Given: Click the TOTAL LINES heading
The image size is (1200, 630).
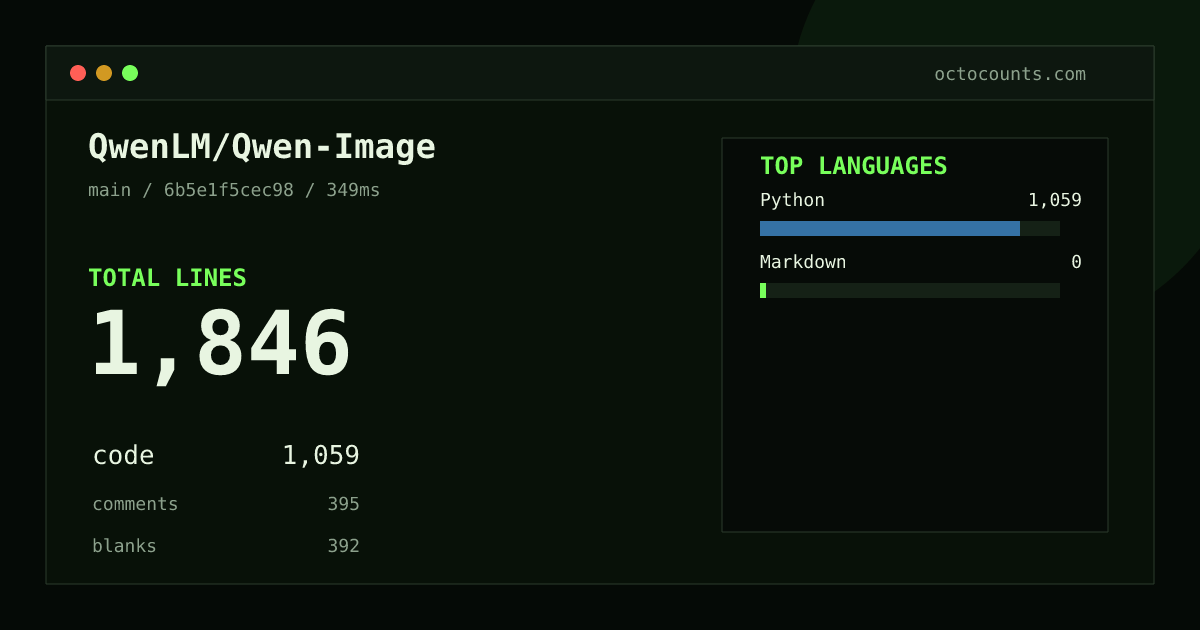Looking at the screenshot, I should 167,278.
